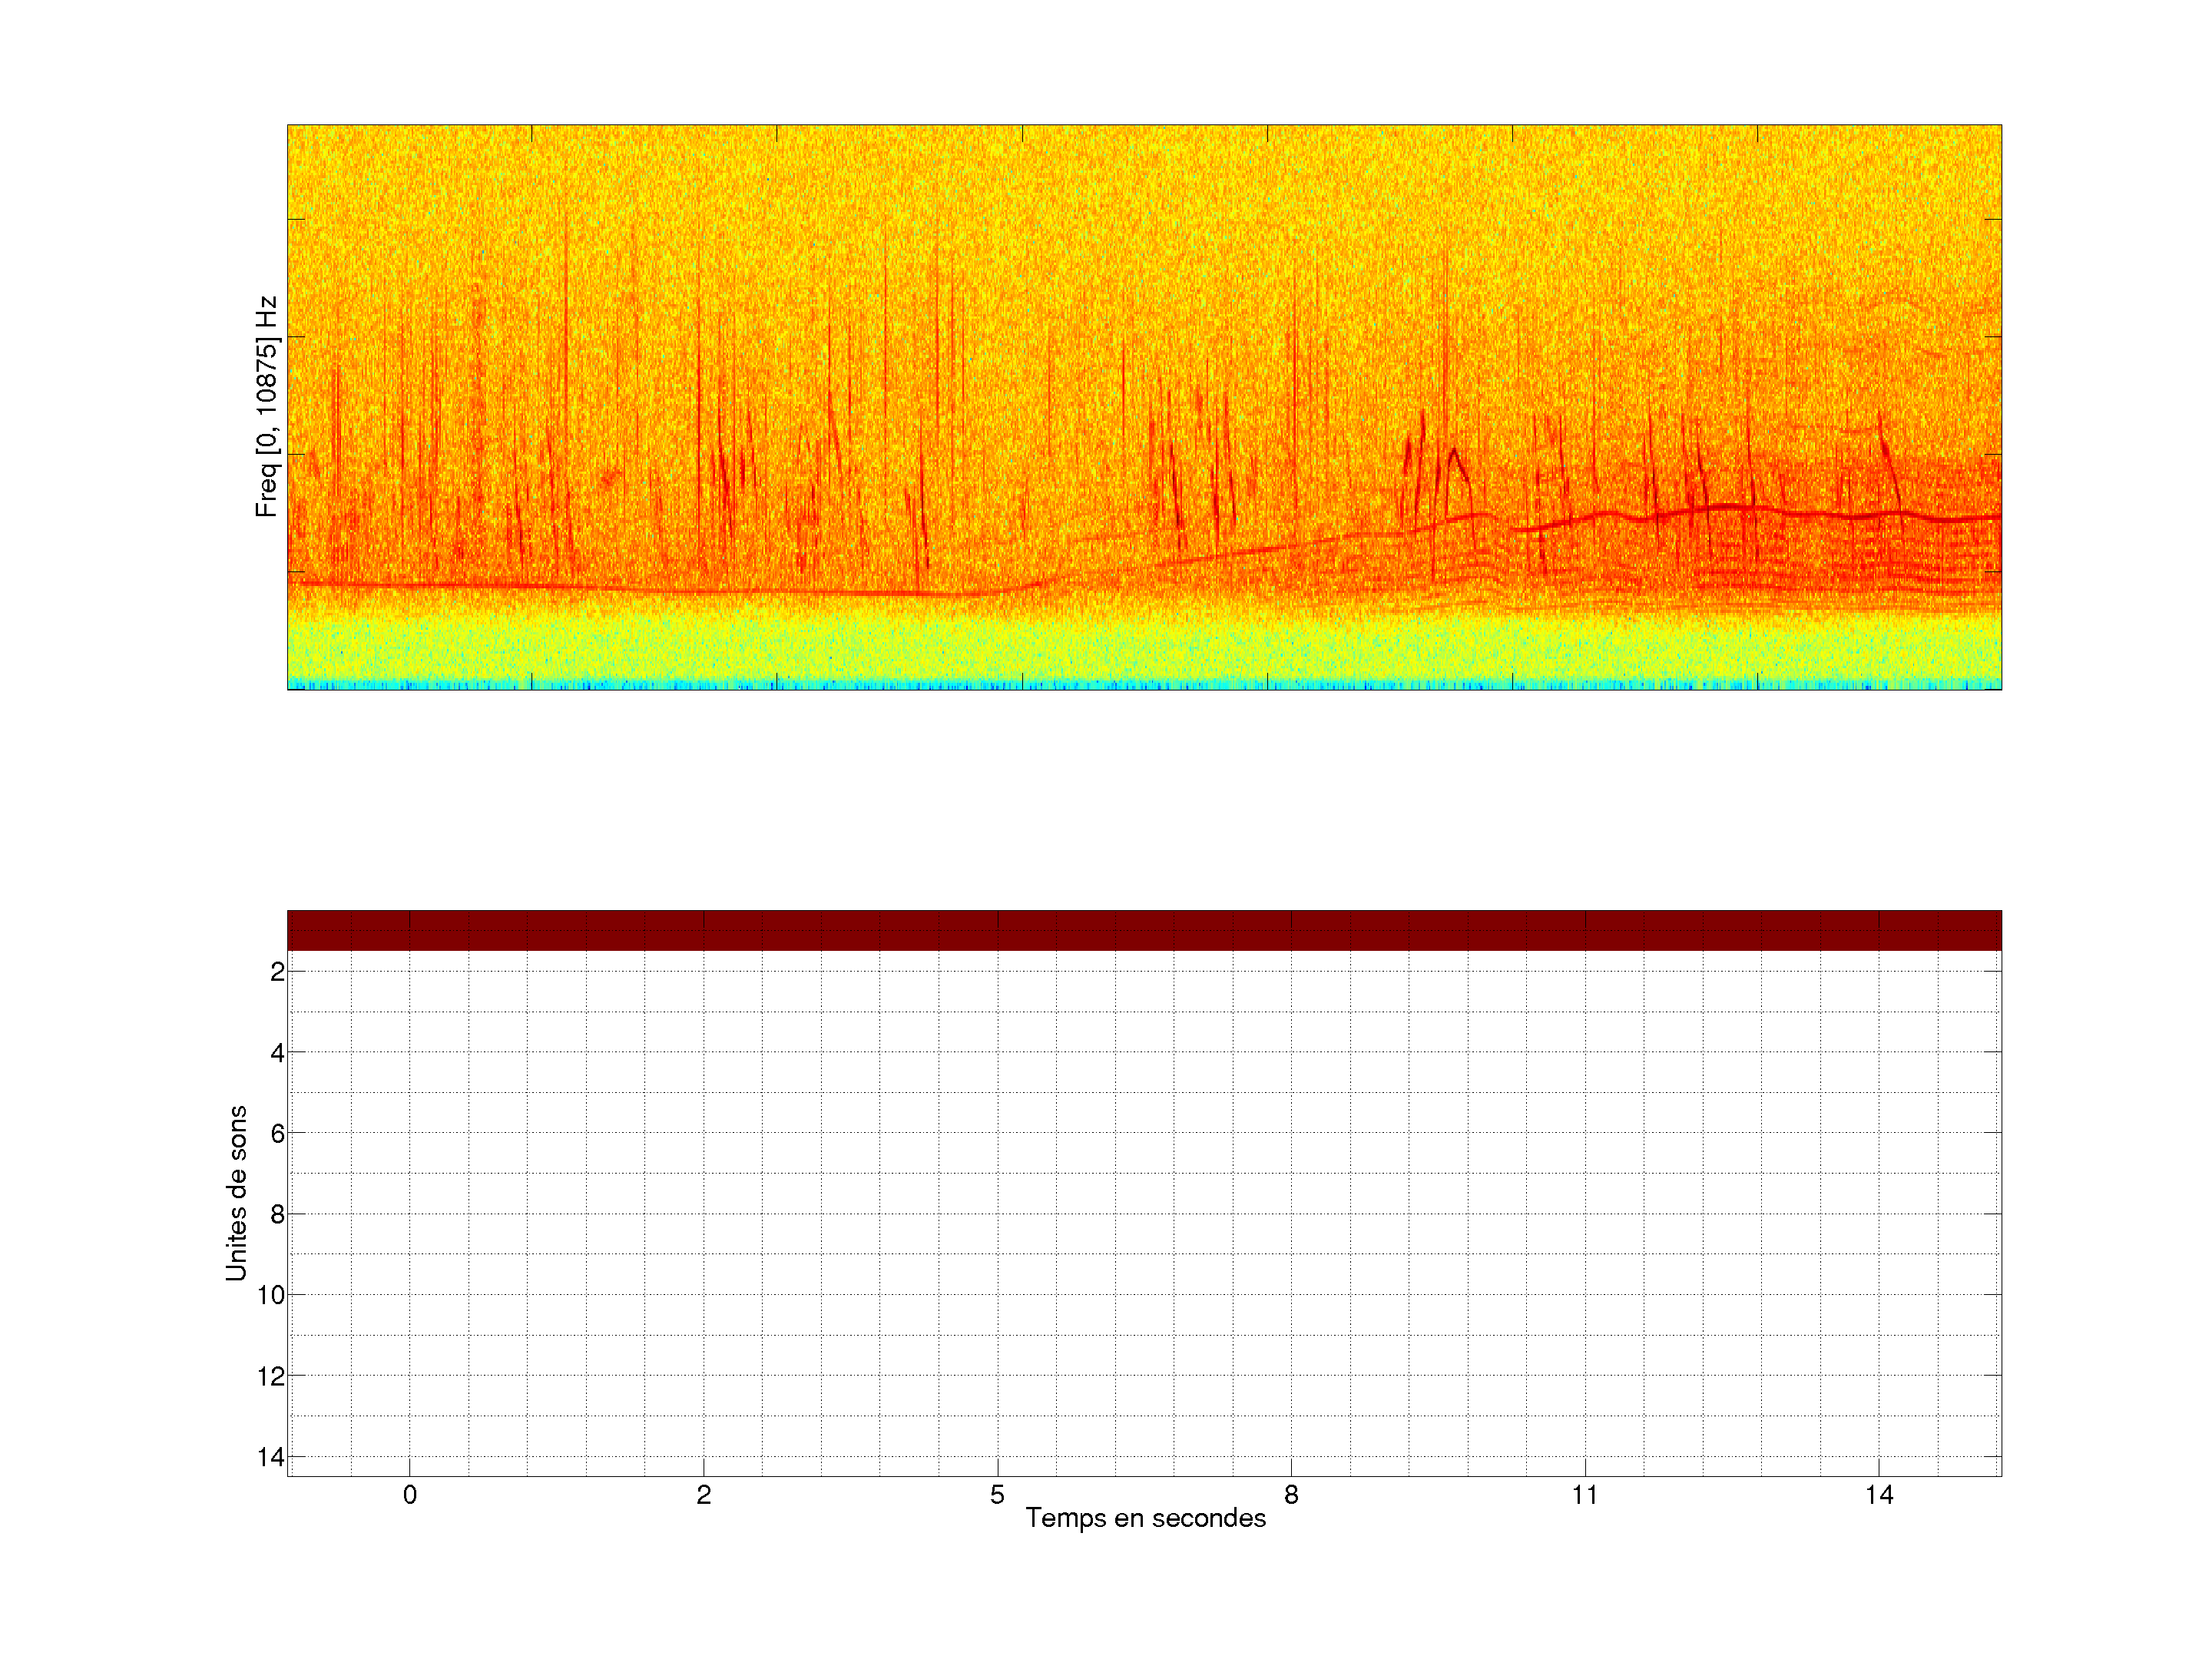Click y-axis tick label '10' of lower plot
This screenshot has width=2212, height=1659.
[271, 1296]
